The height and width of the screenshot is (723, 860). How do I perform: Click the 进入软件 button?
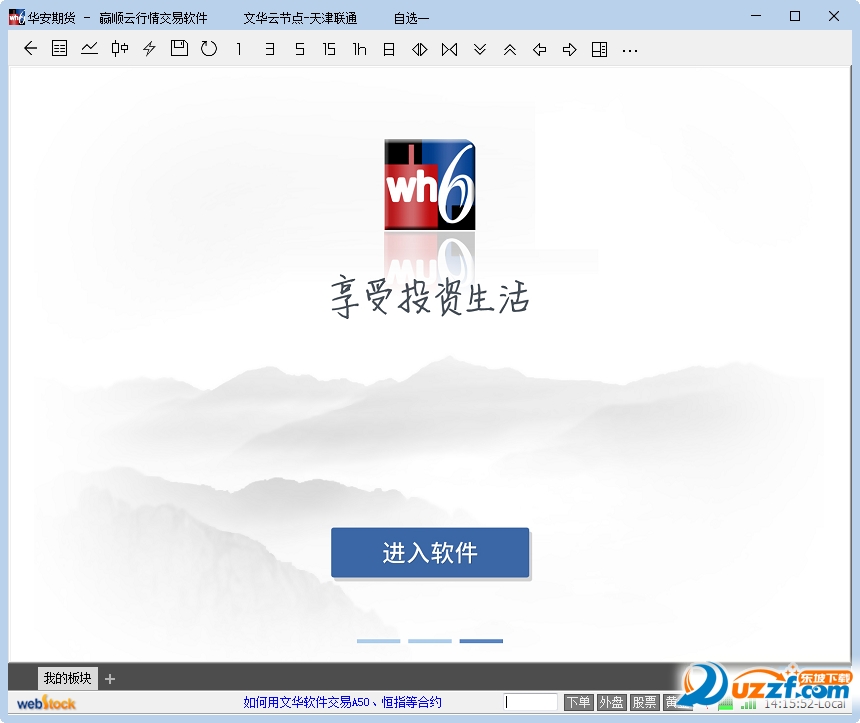click(430, 552)
